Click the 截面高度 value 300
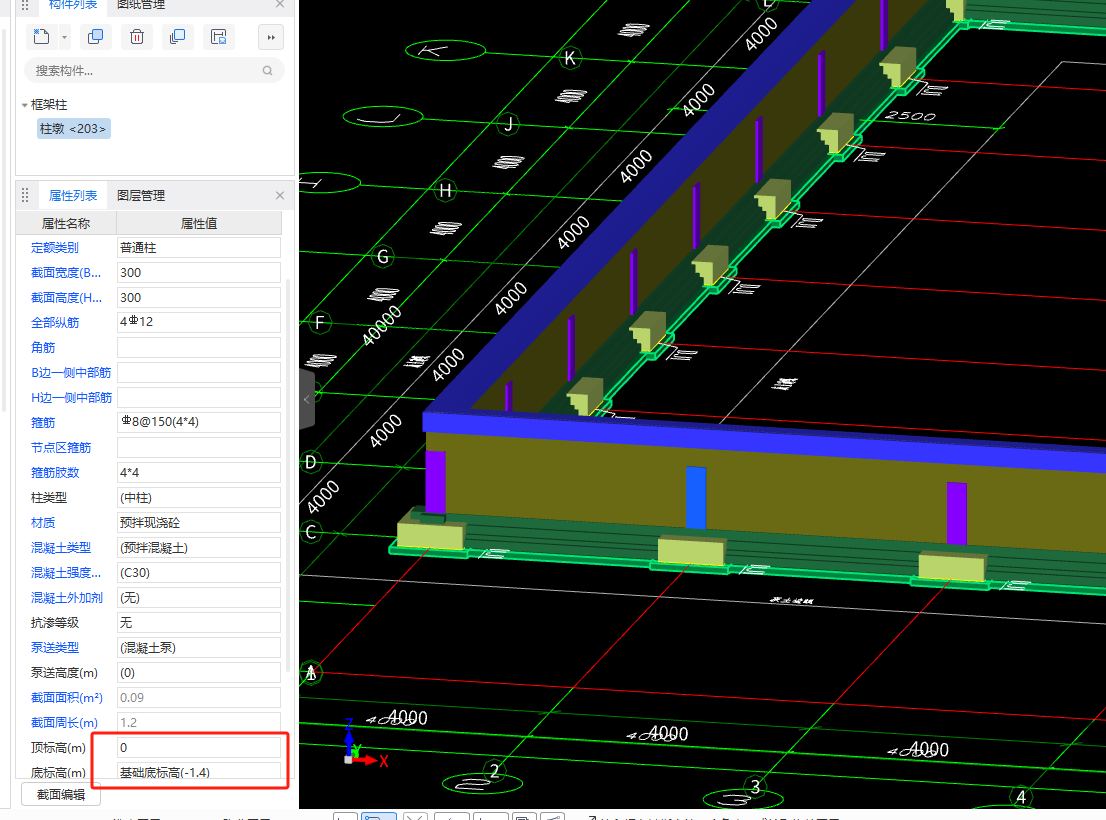The image size is (1106, 820). 199,298
